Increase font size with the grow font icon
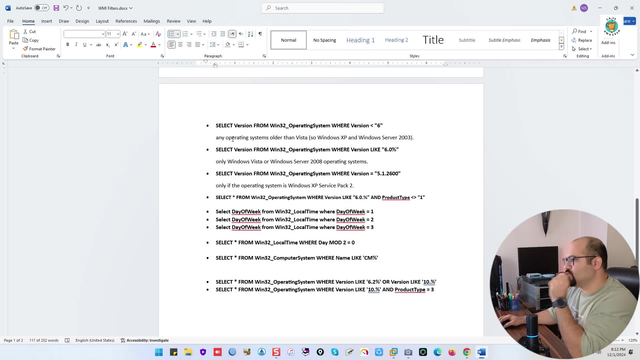640x360 pixels. point(125,34)
